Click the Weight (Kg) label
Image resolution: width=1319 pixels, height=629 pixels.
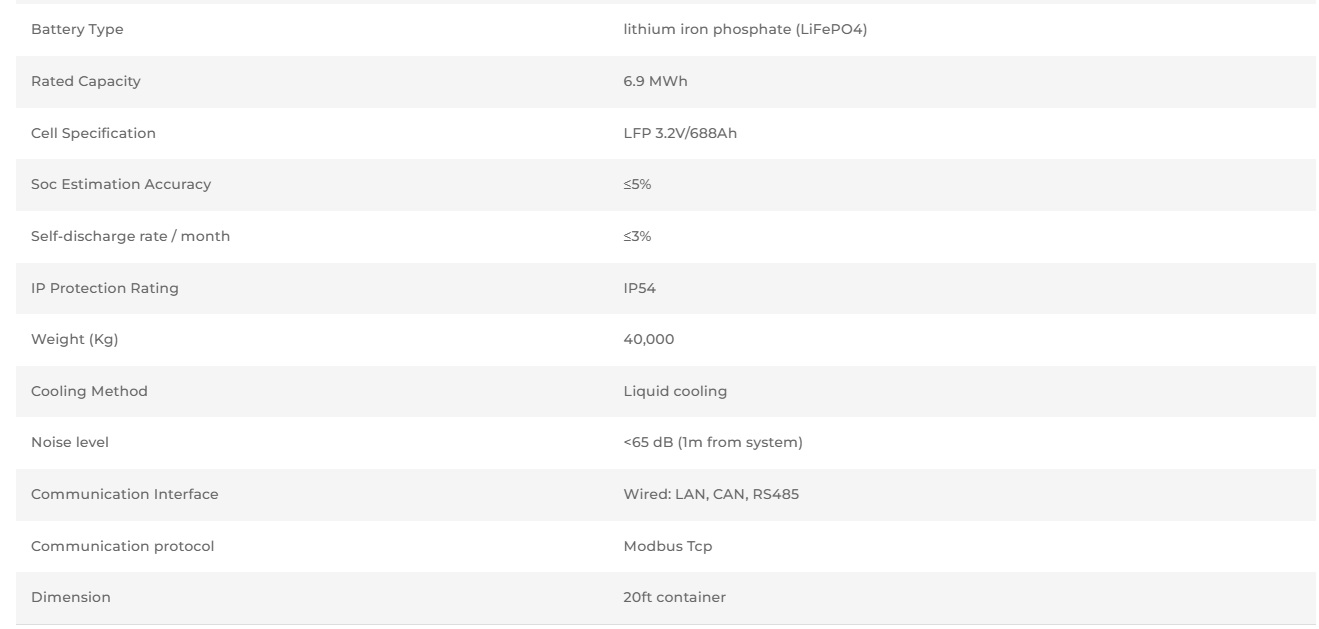74,340
